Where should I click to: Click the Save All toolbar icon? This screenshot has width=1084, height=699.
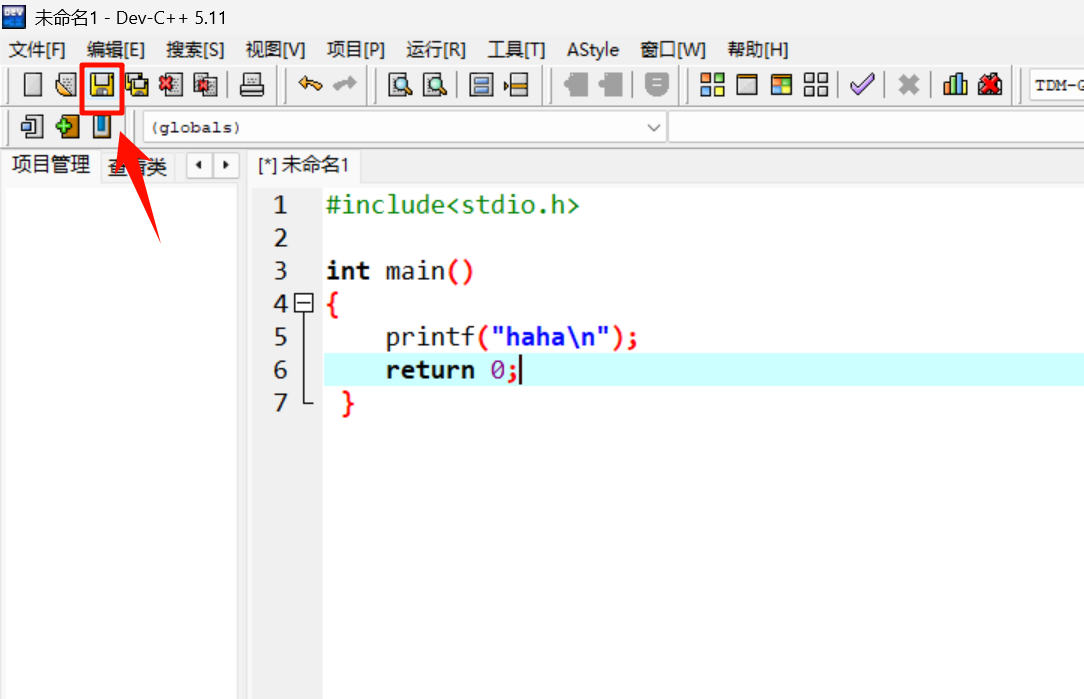pos(137,85)
